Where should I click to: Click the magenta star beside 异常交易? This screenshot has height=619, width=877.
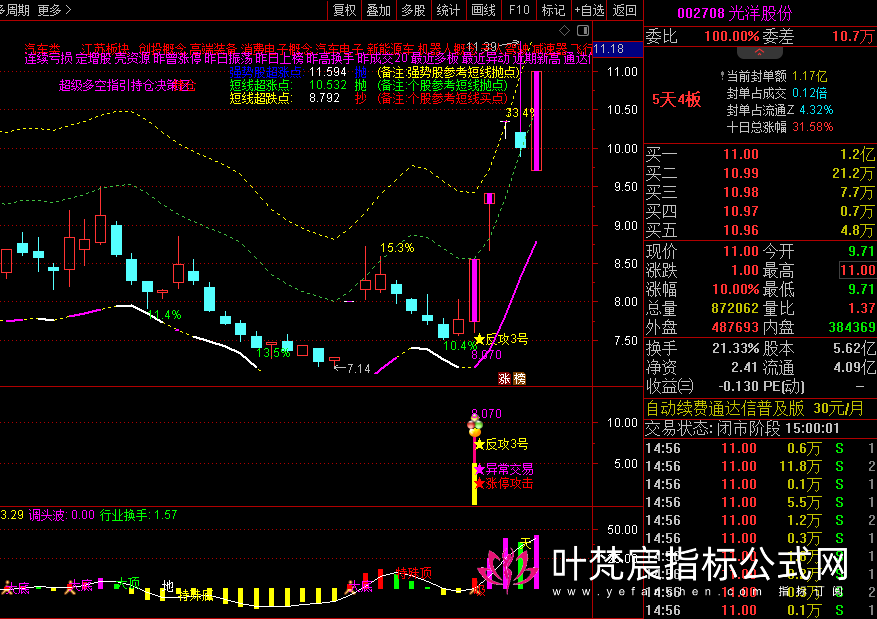tap(479, 469)
